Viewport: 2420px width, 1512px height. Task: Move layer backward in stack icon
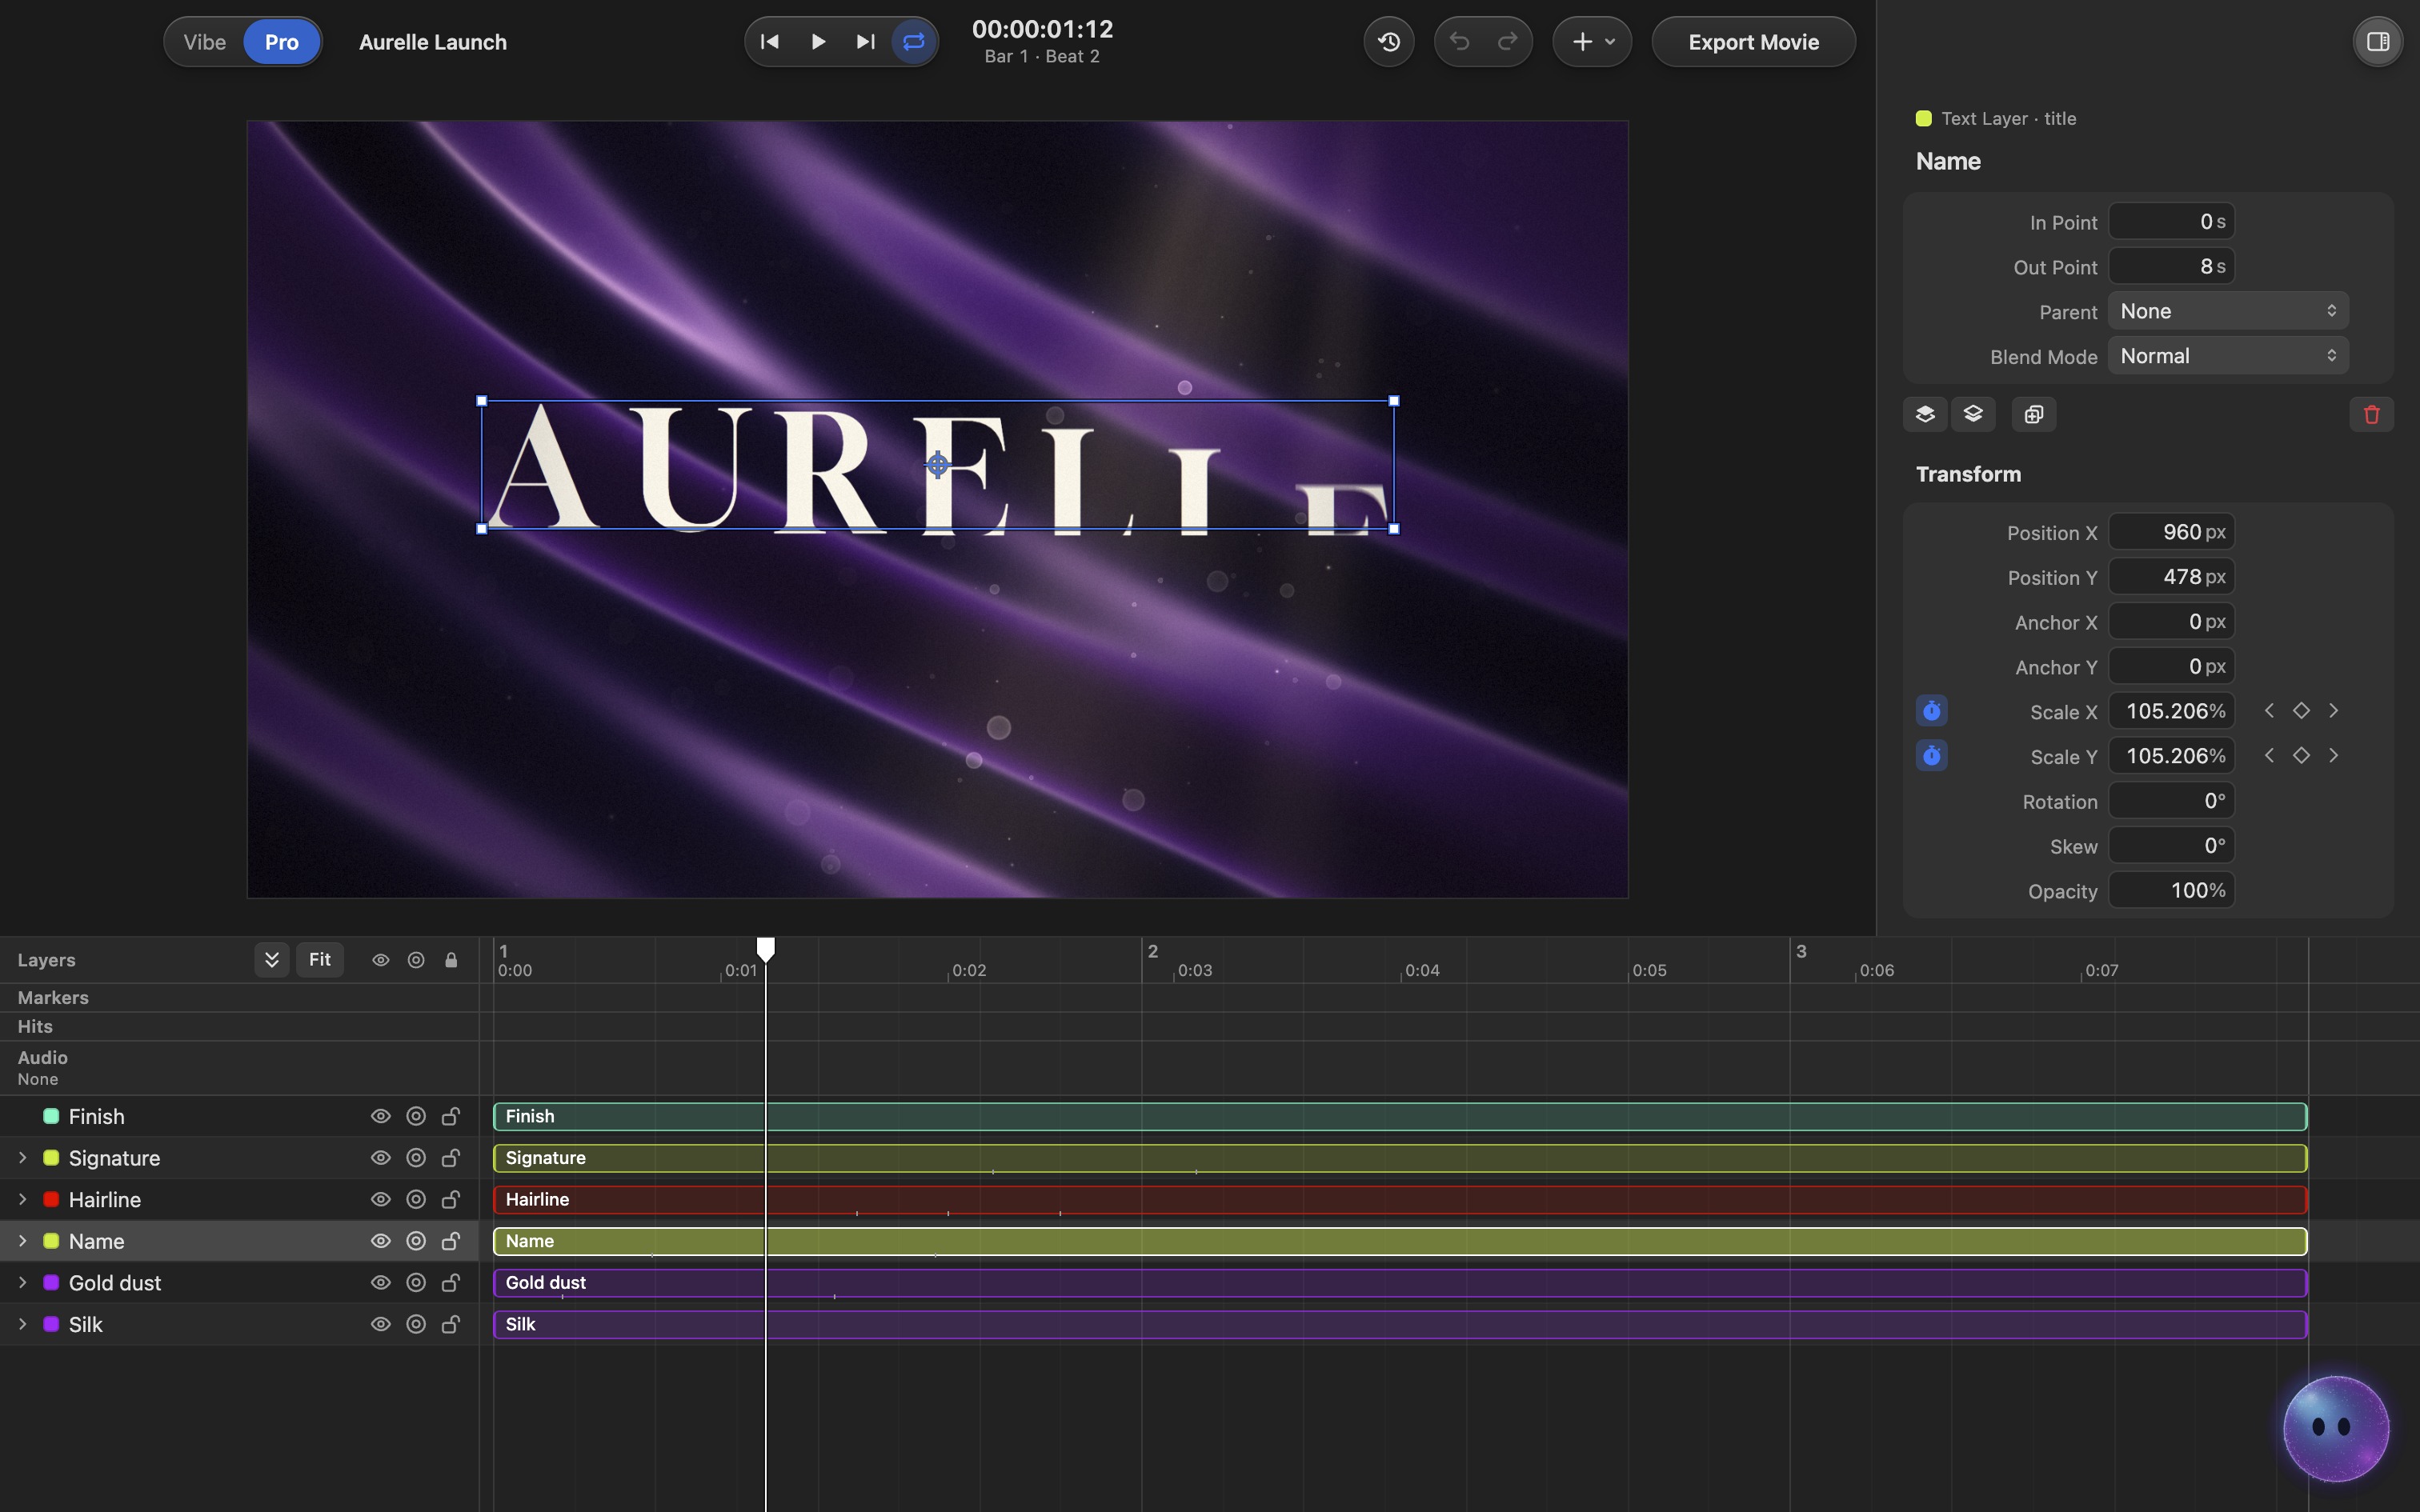(1973, 414)
